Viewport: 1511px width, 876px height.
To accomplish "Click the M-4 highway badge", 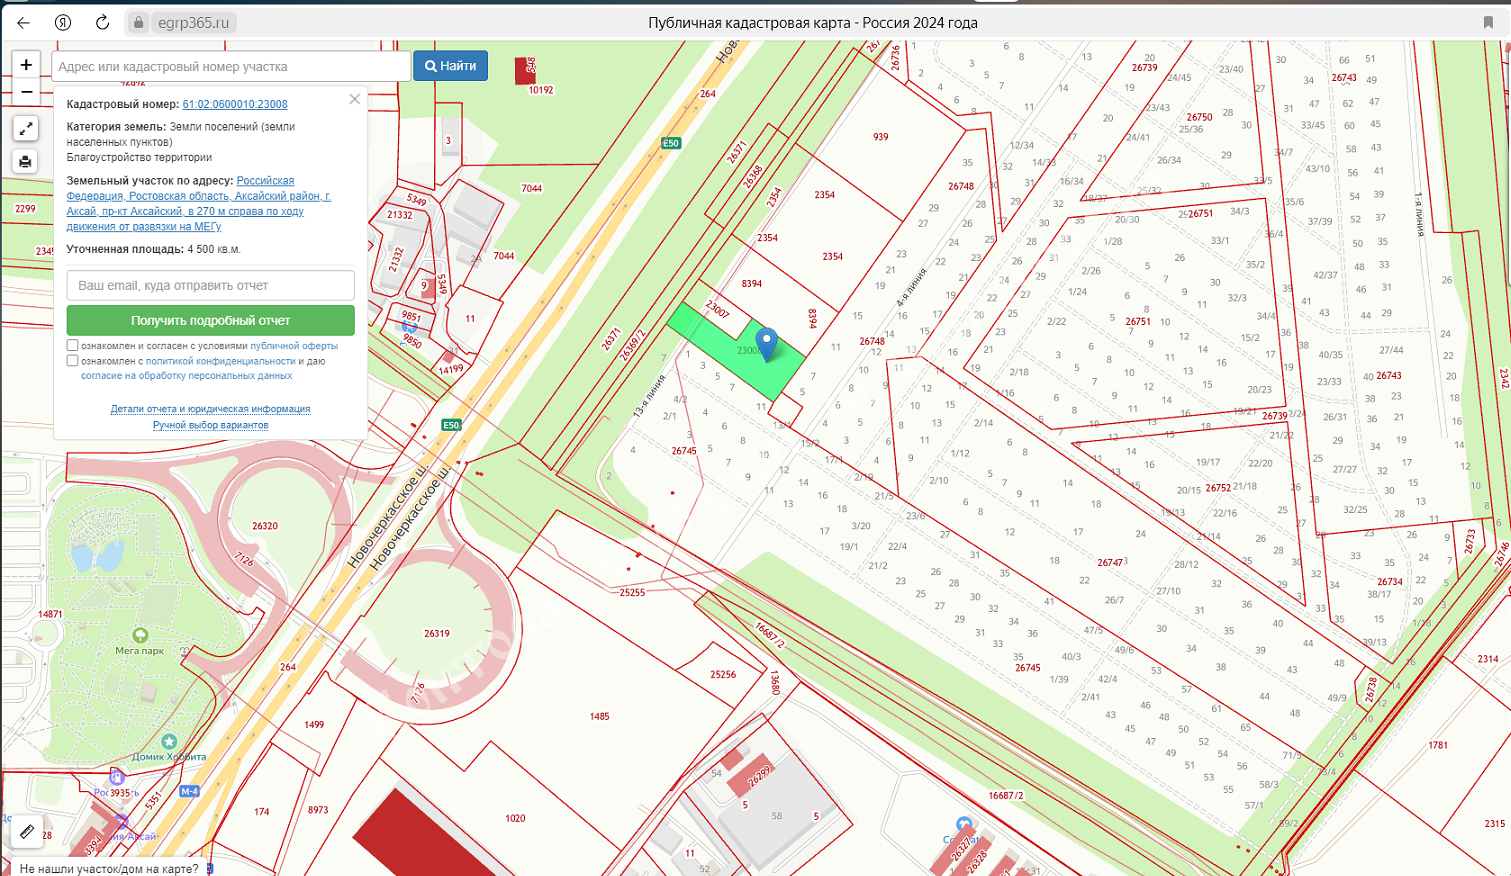I will coord(189,791).
